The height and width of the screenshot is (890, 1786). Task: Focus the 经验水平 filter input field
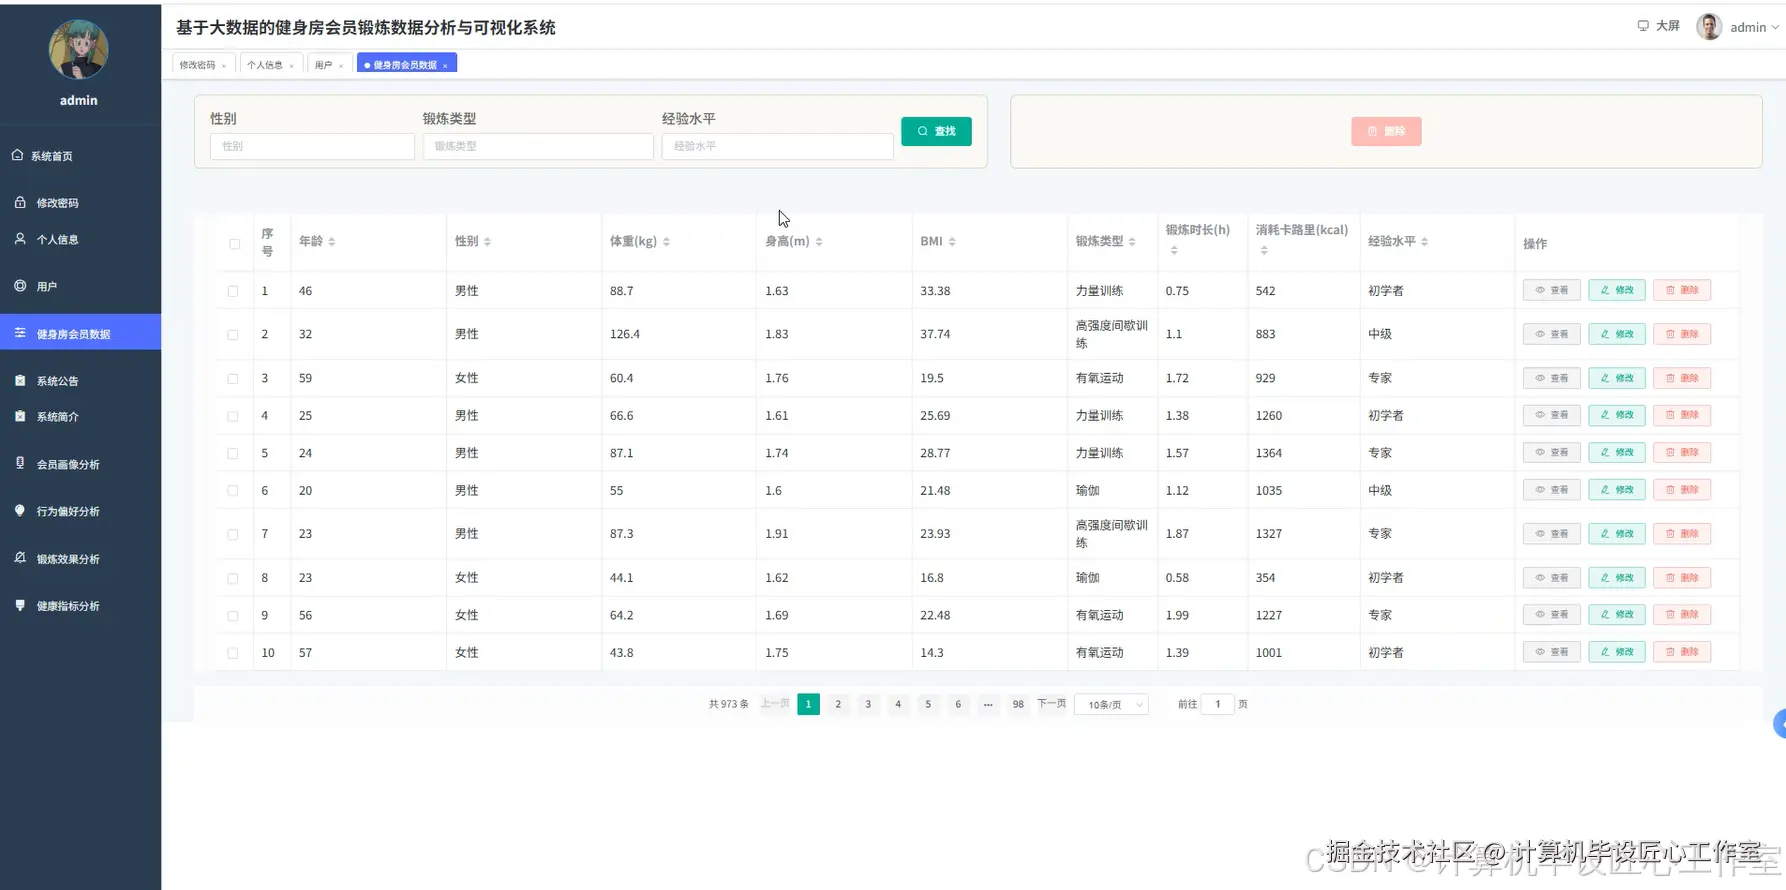[778, 146]
